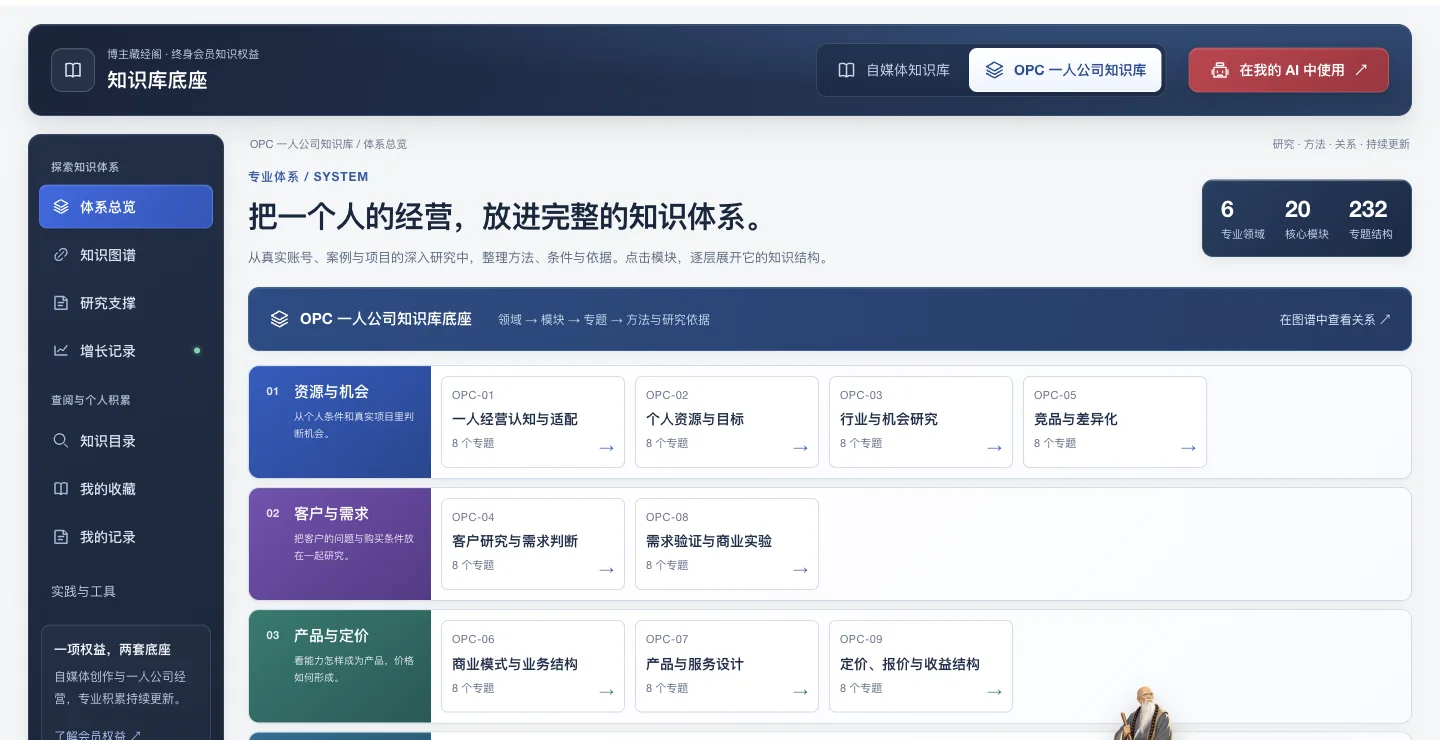Screen dimensions: 1440x740
Task: Open 我的记录 in the sidebar
Action: [126, 537]
